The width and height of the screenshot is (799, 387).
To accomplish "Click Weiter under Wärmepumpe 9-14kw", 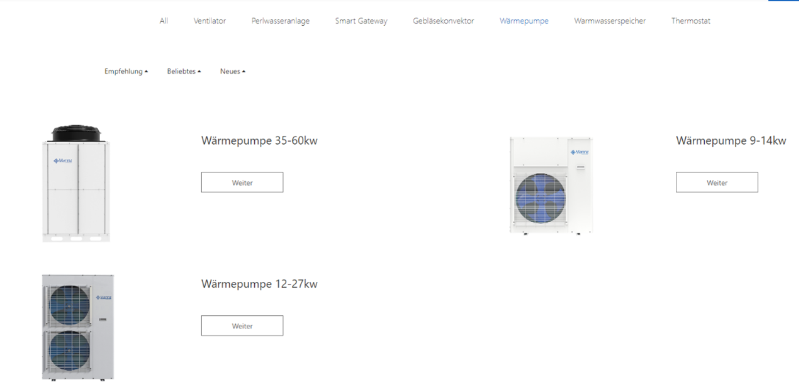I will tap(716, 183).
